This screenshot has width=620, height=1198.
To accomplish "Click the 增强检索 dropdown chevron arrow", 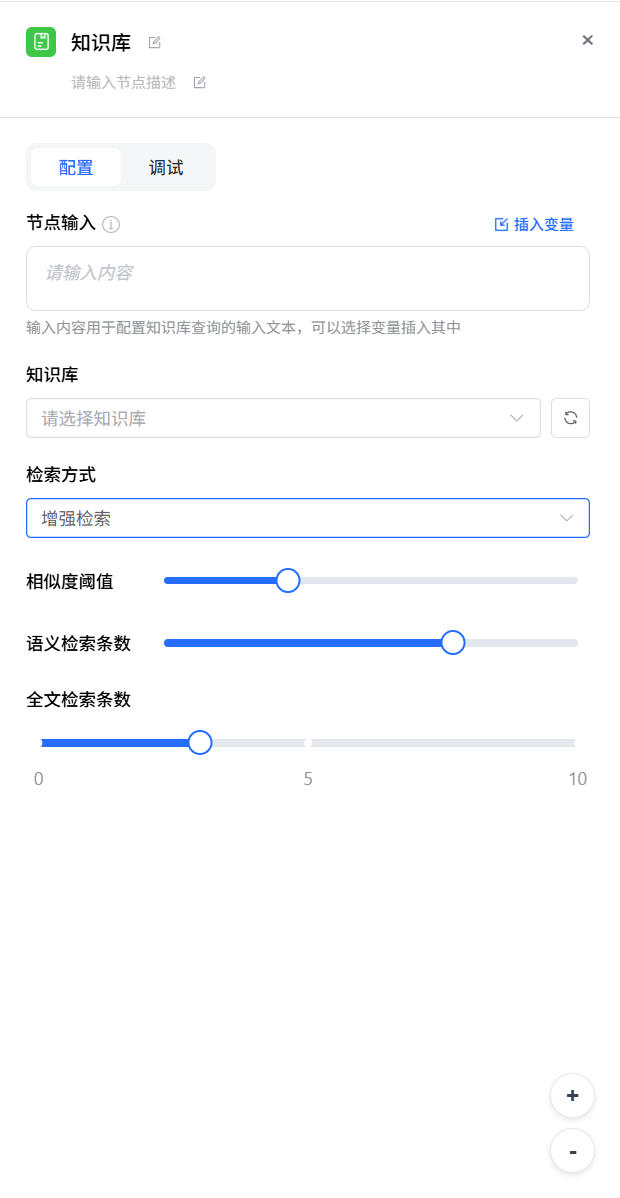I will coord(567,518).
